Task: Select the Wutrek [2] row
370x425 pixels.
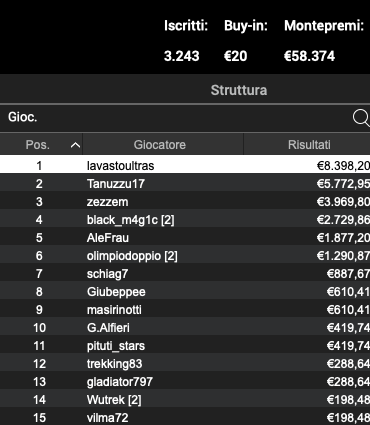Action: pyautogui.click(x=185, y=399)
